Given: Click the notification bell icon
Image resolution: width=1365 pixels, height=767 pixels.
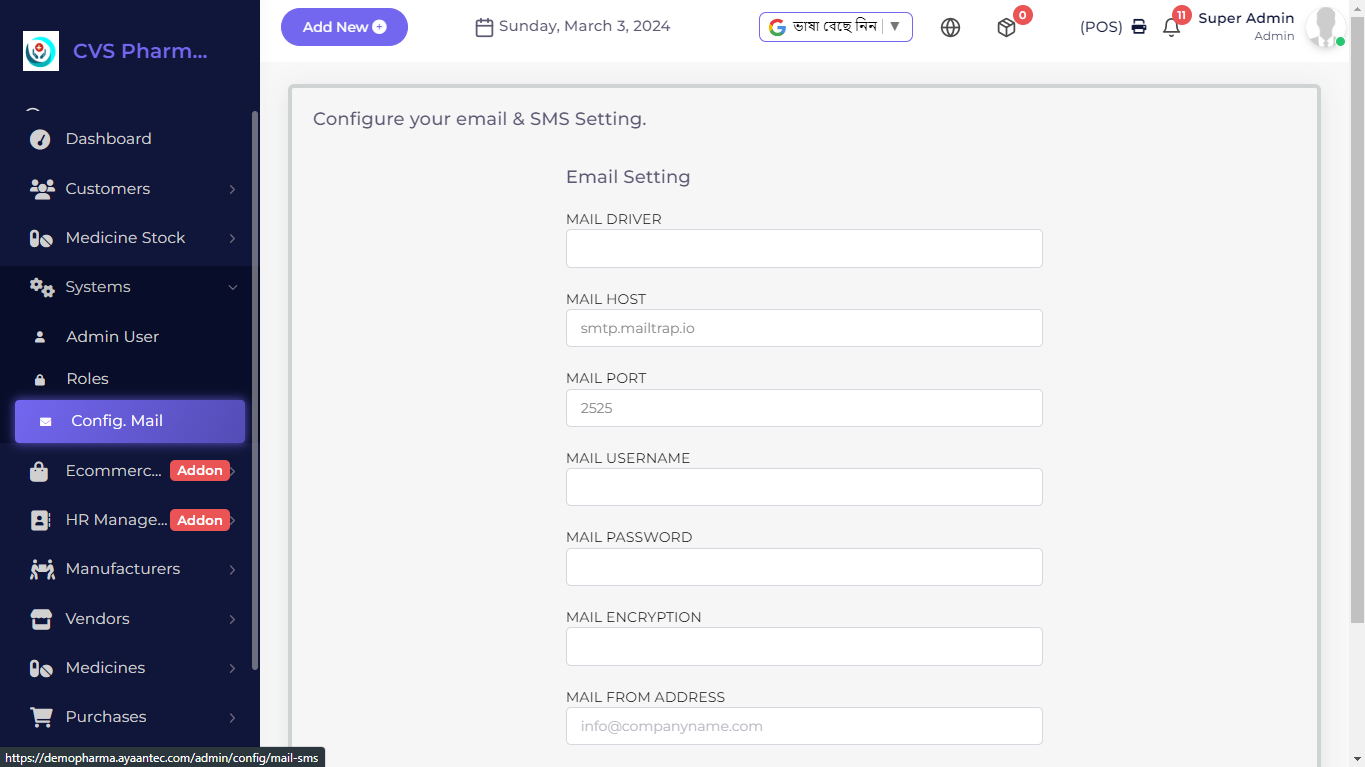Looking at the screenshot, I should (1171, 28).
